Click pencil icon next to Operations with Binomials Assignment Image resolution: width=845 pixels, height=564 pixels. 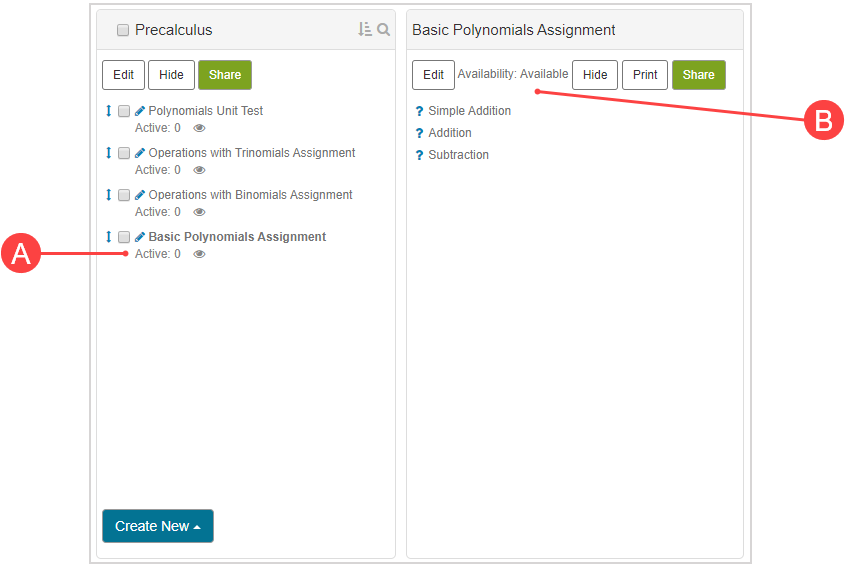pos(140,195)
